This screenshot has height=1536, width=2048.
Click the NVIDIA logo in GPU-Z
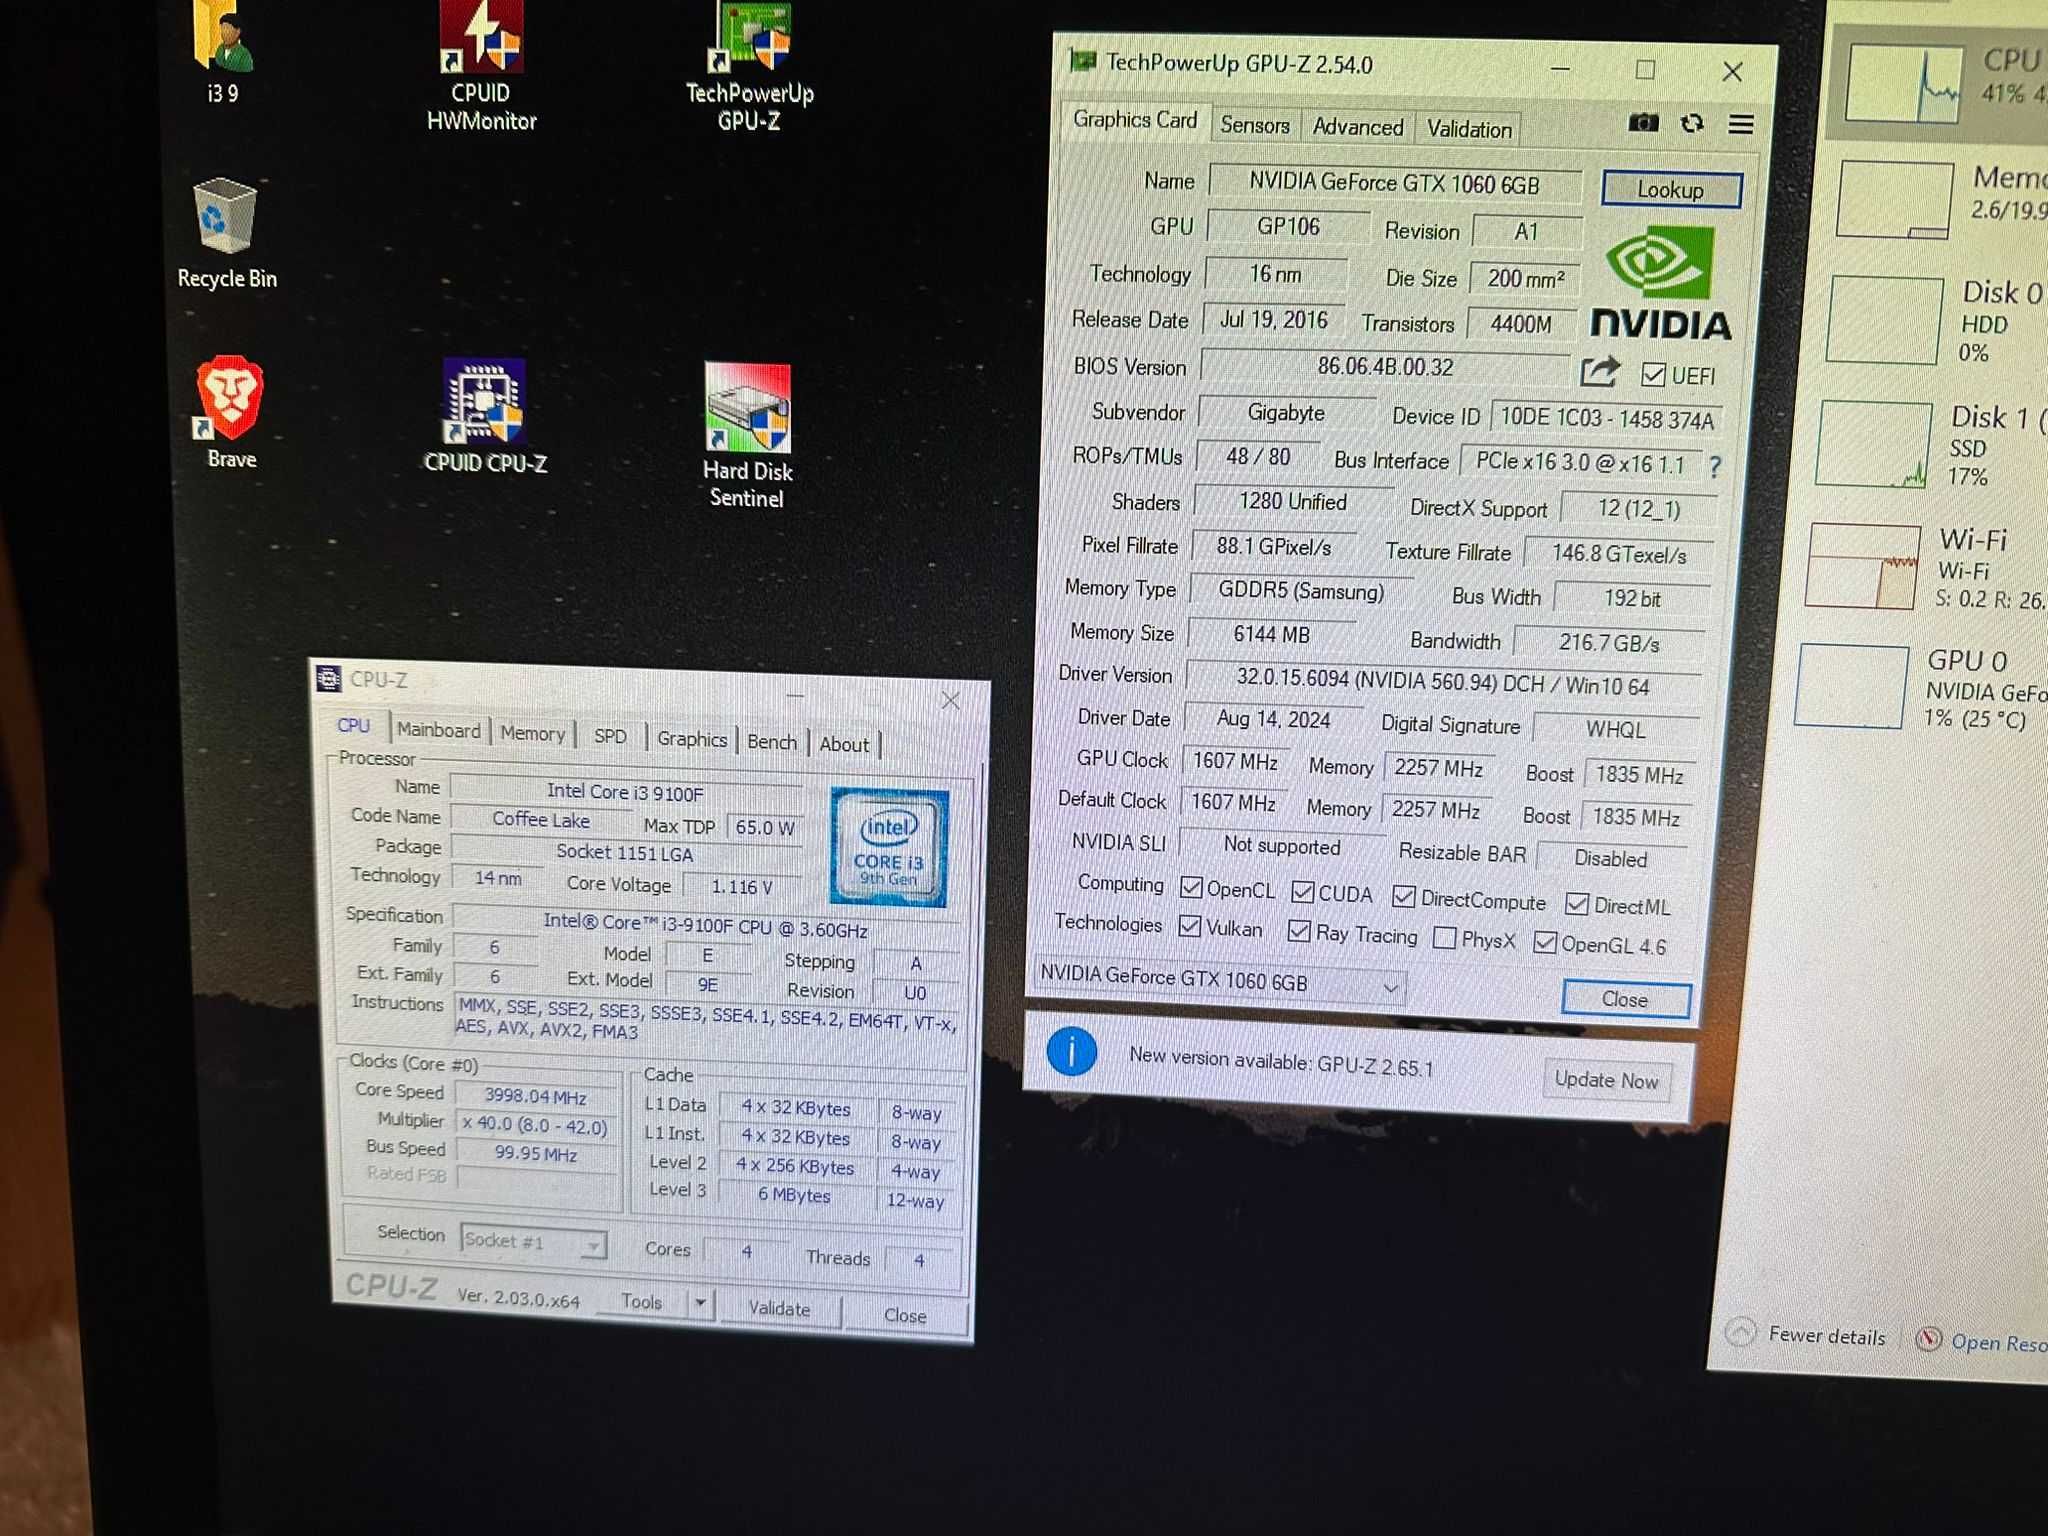1660,283
